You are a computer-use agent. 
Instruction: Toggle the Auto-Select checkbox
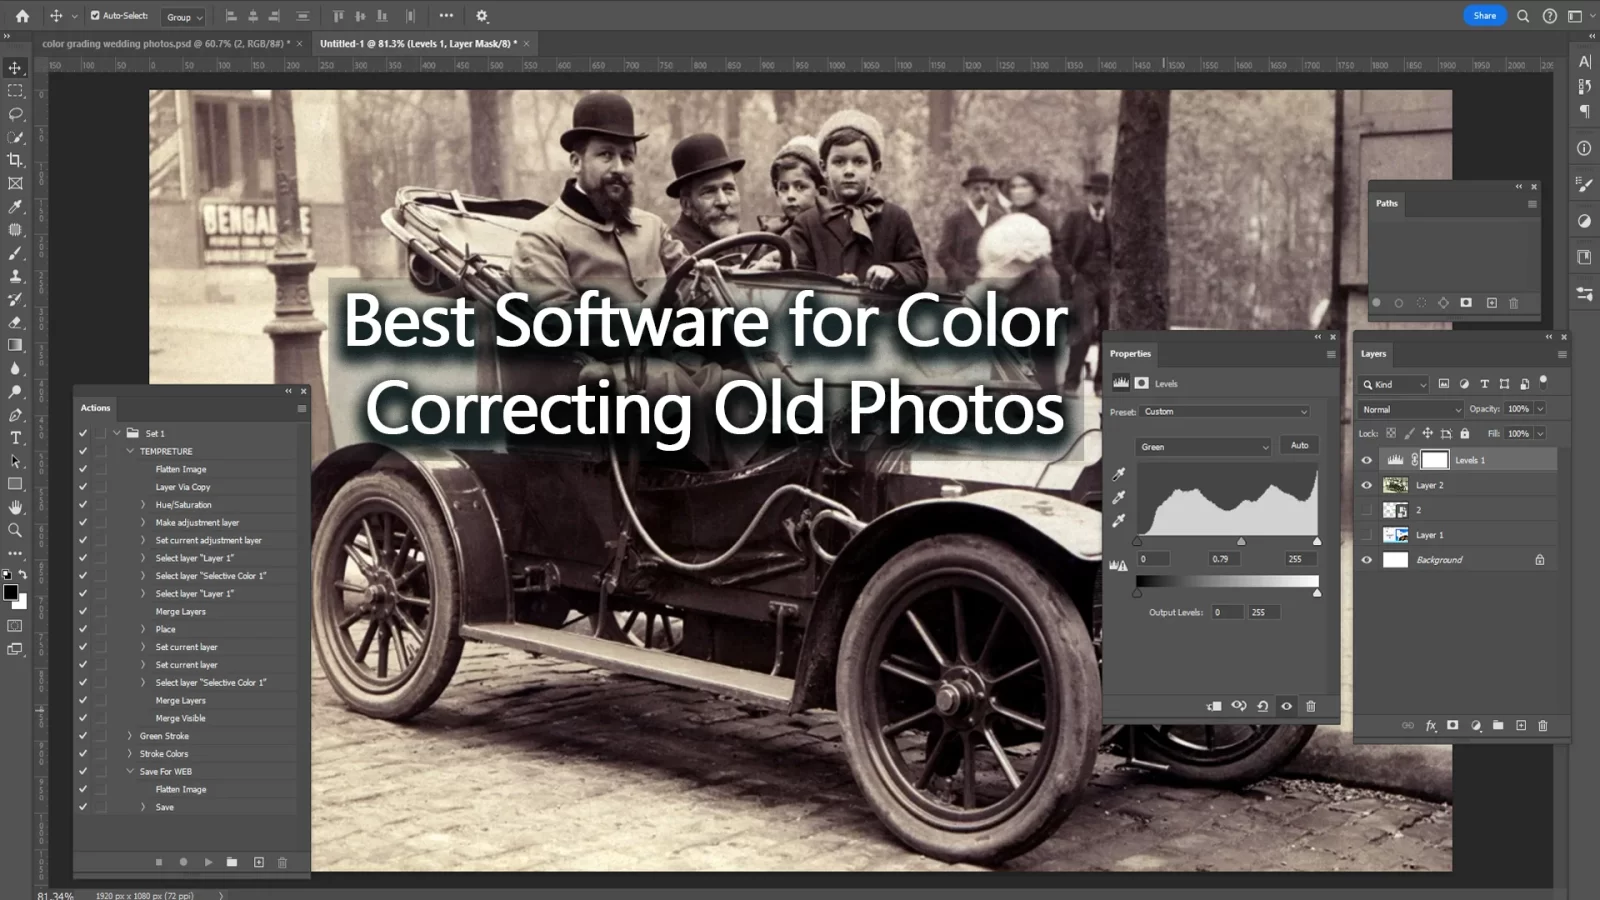coord(95,16)
